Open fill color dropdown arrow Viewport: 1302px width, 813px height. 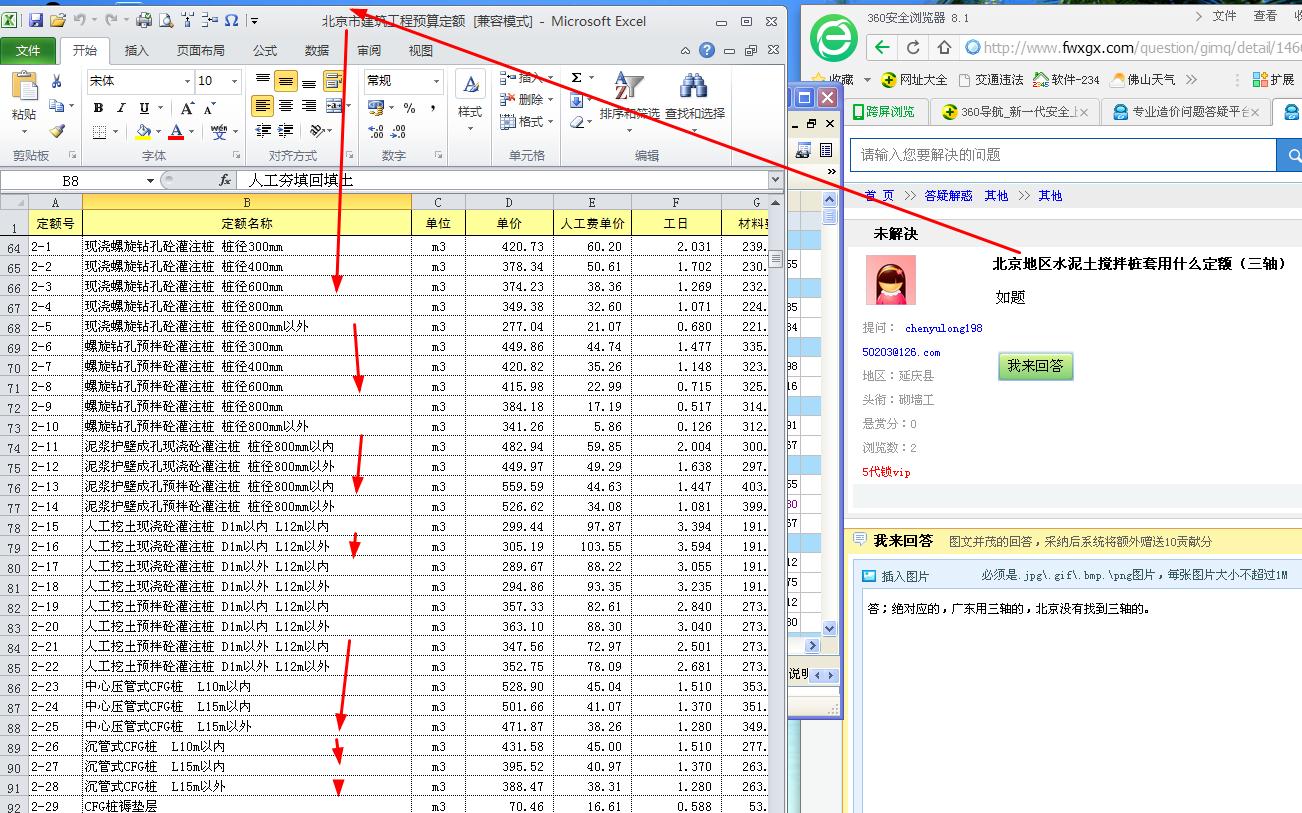click(158, 131)
